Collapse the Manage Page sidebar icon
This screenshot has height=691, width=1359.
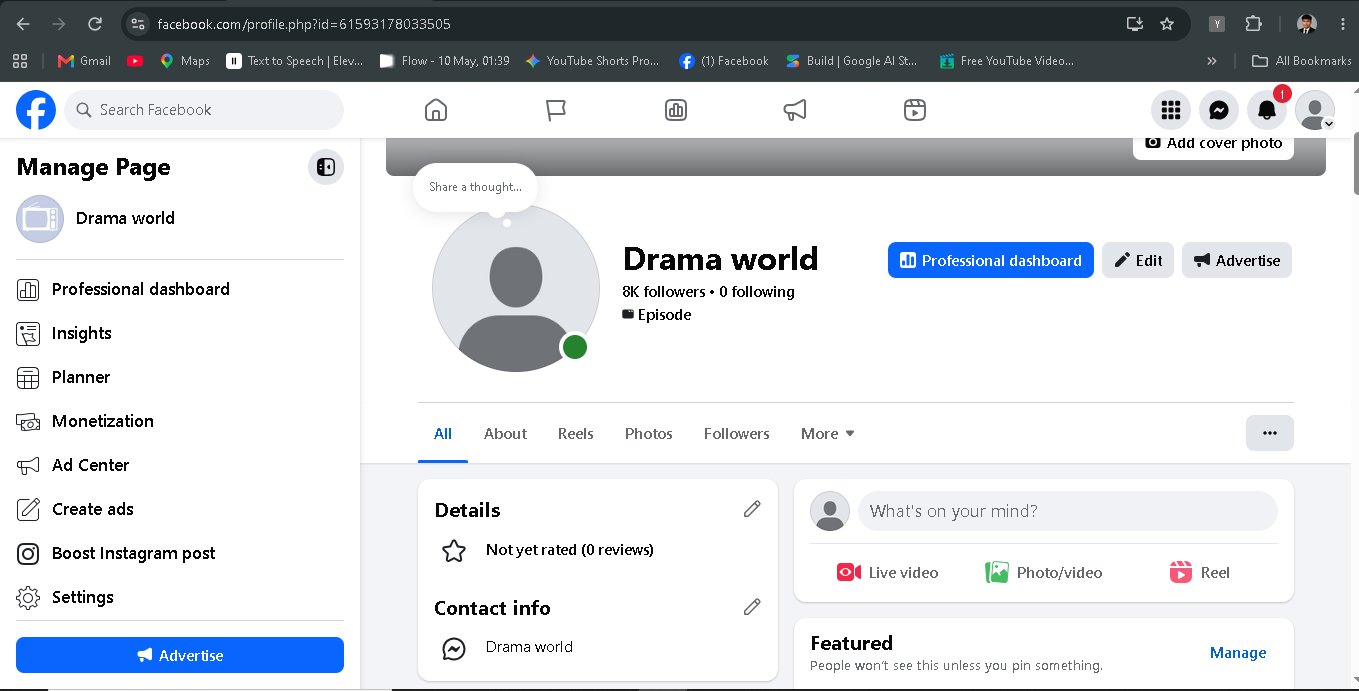point(326,167)
